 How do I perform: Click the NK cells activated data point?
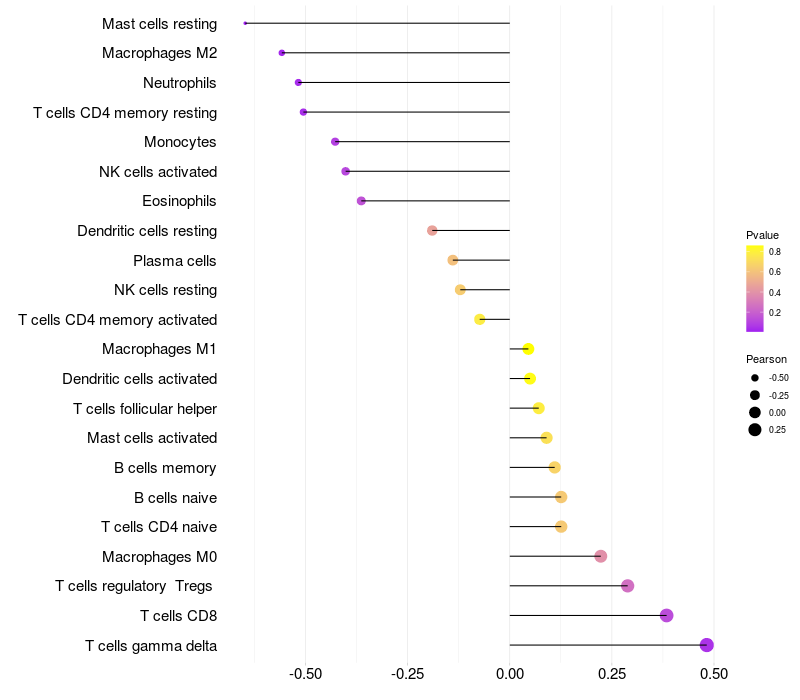click(x=345, y=171)
